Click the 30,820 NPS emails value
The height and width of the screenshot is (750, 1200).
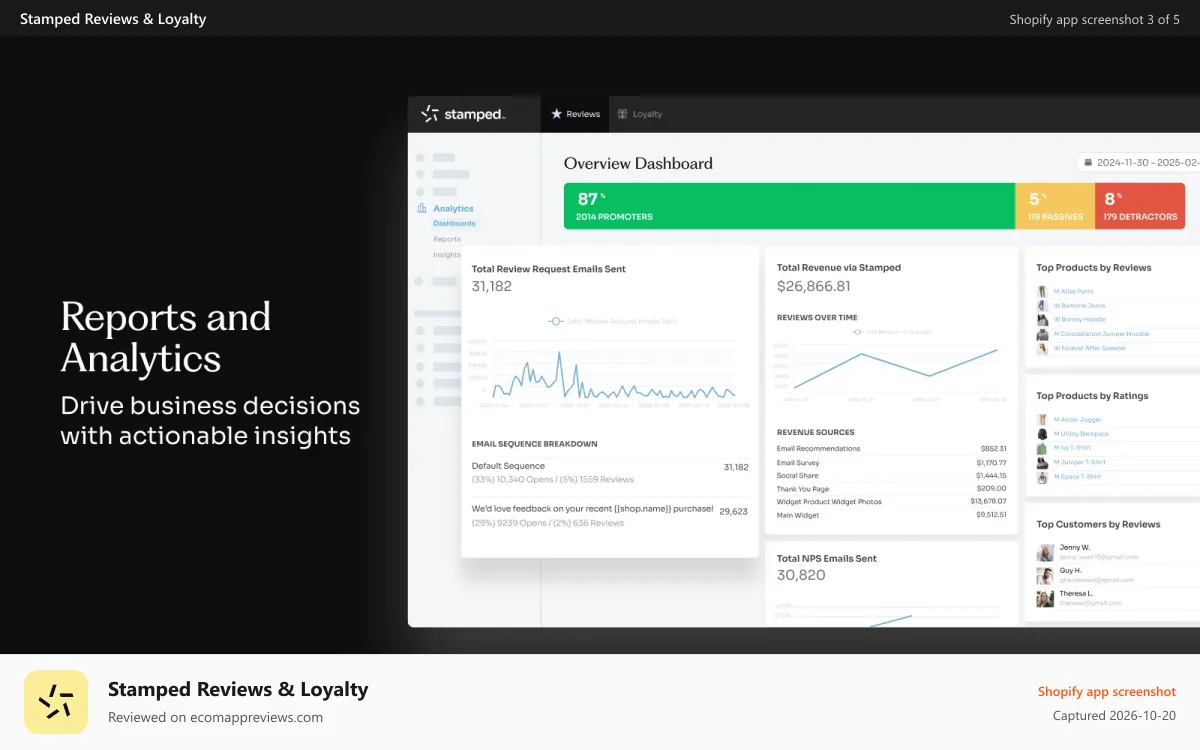point(801,575)
